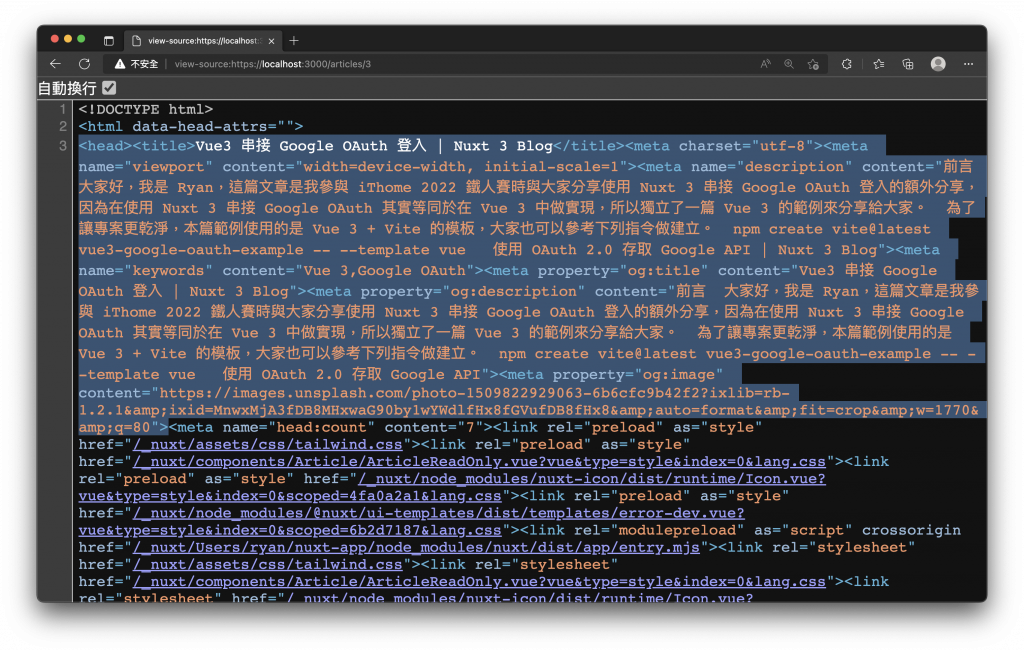Add this page to favorites star icon
The height and width of the screenshot is (651, 1024).
813,64
